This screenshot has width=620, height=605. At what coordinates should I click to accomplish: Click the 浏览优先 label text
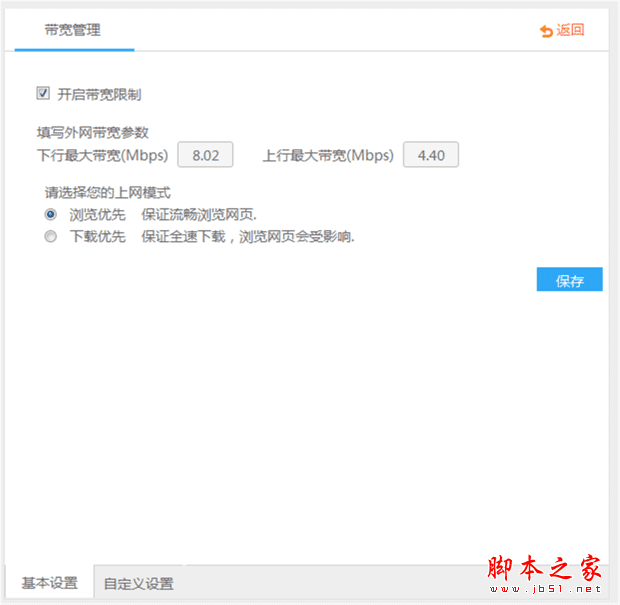(x=98, y=215)
